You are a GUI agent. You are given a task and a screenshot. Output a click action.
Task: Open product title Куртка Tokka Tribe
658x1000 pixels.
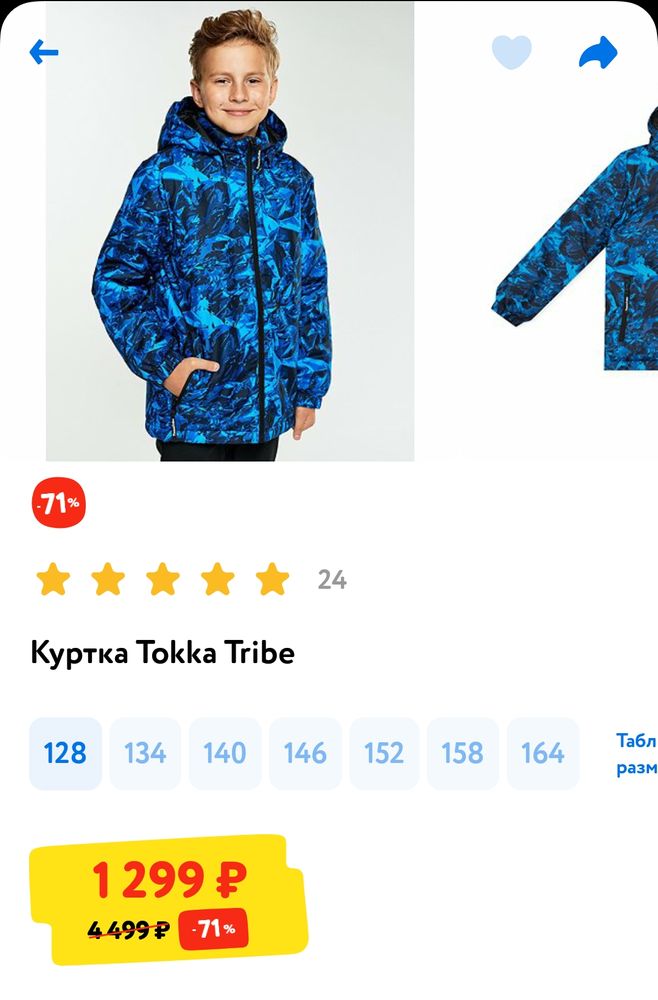tap(163, 653)
